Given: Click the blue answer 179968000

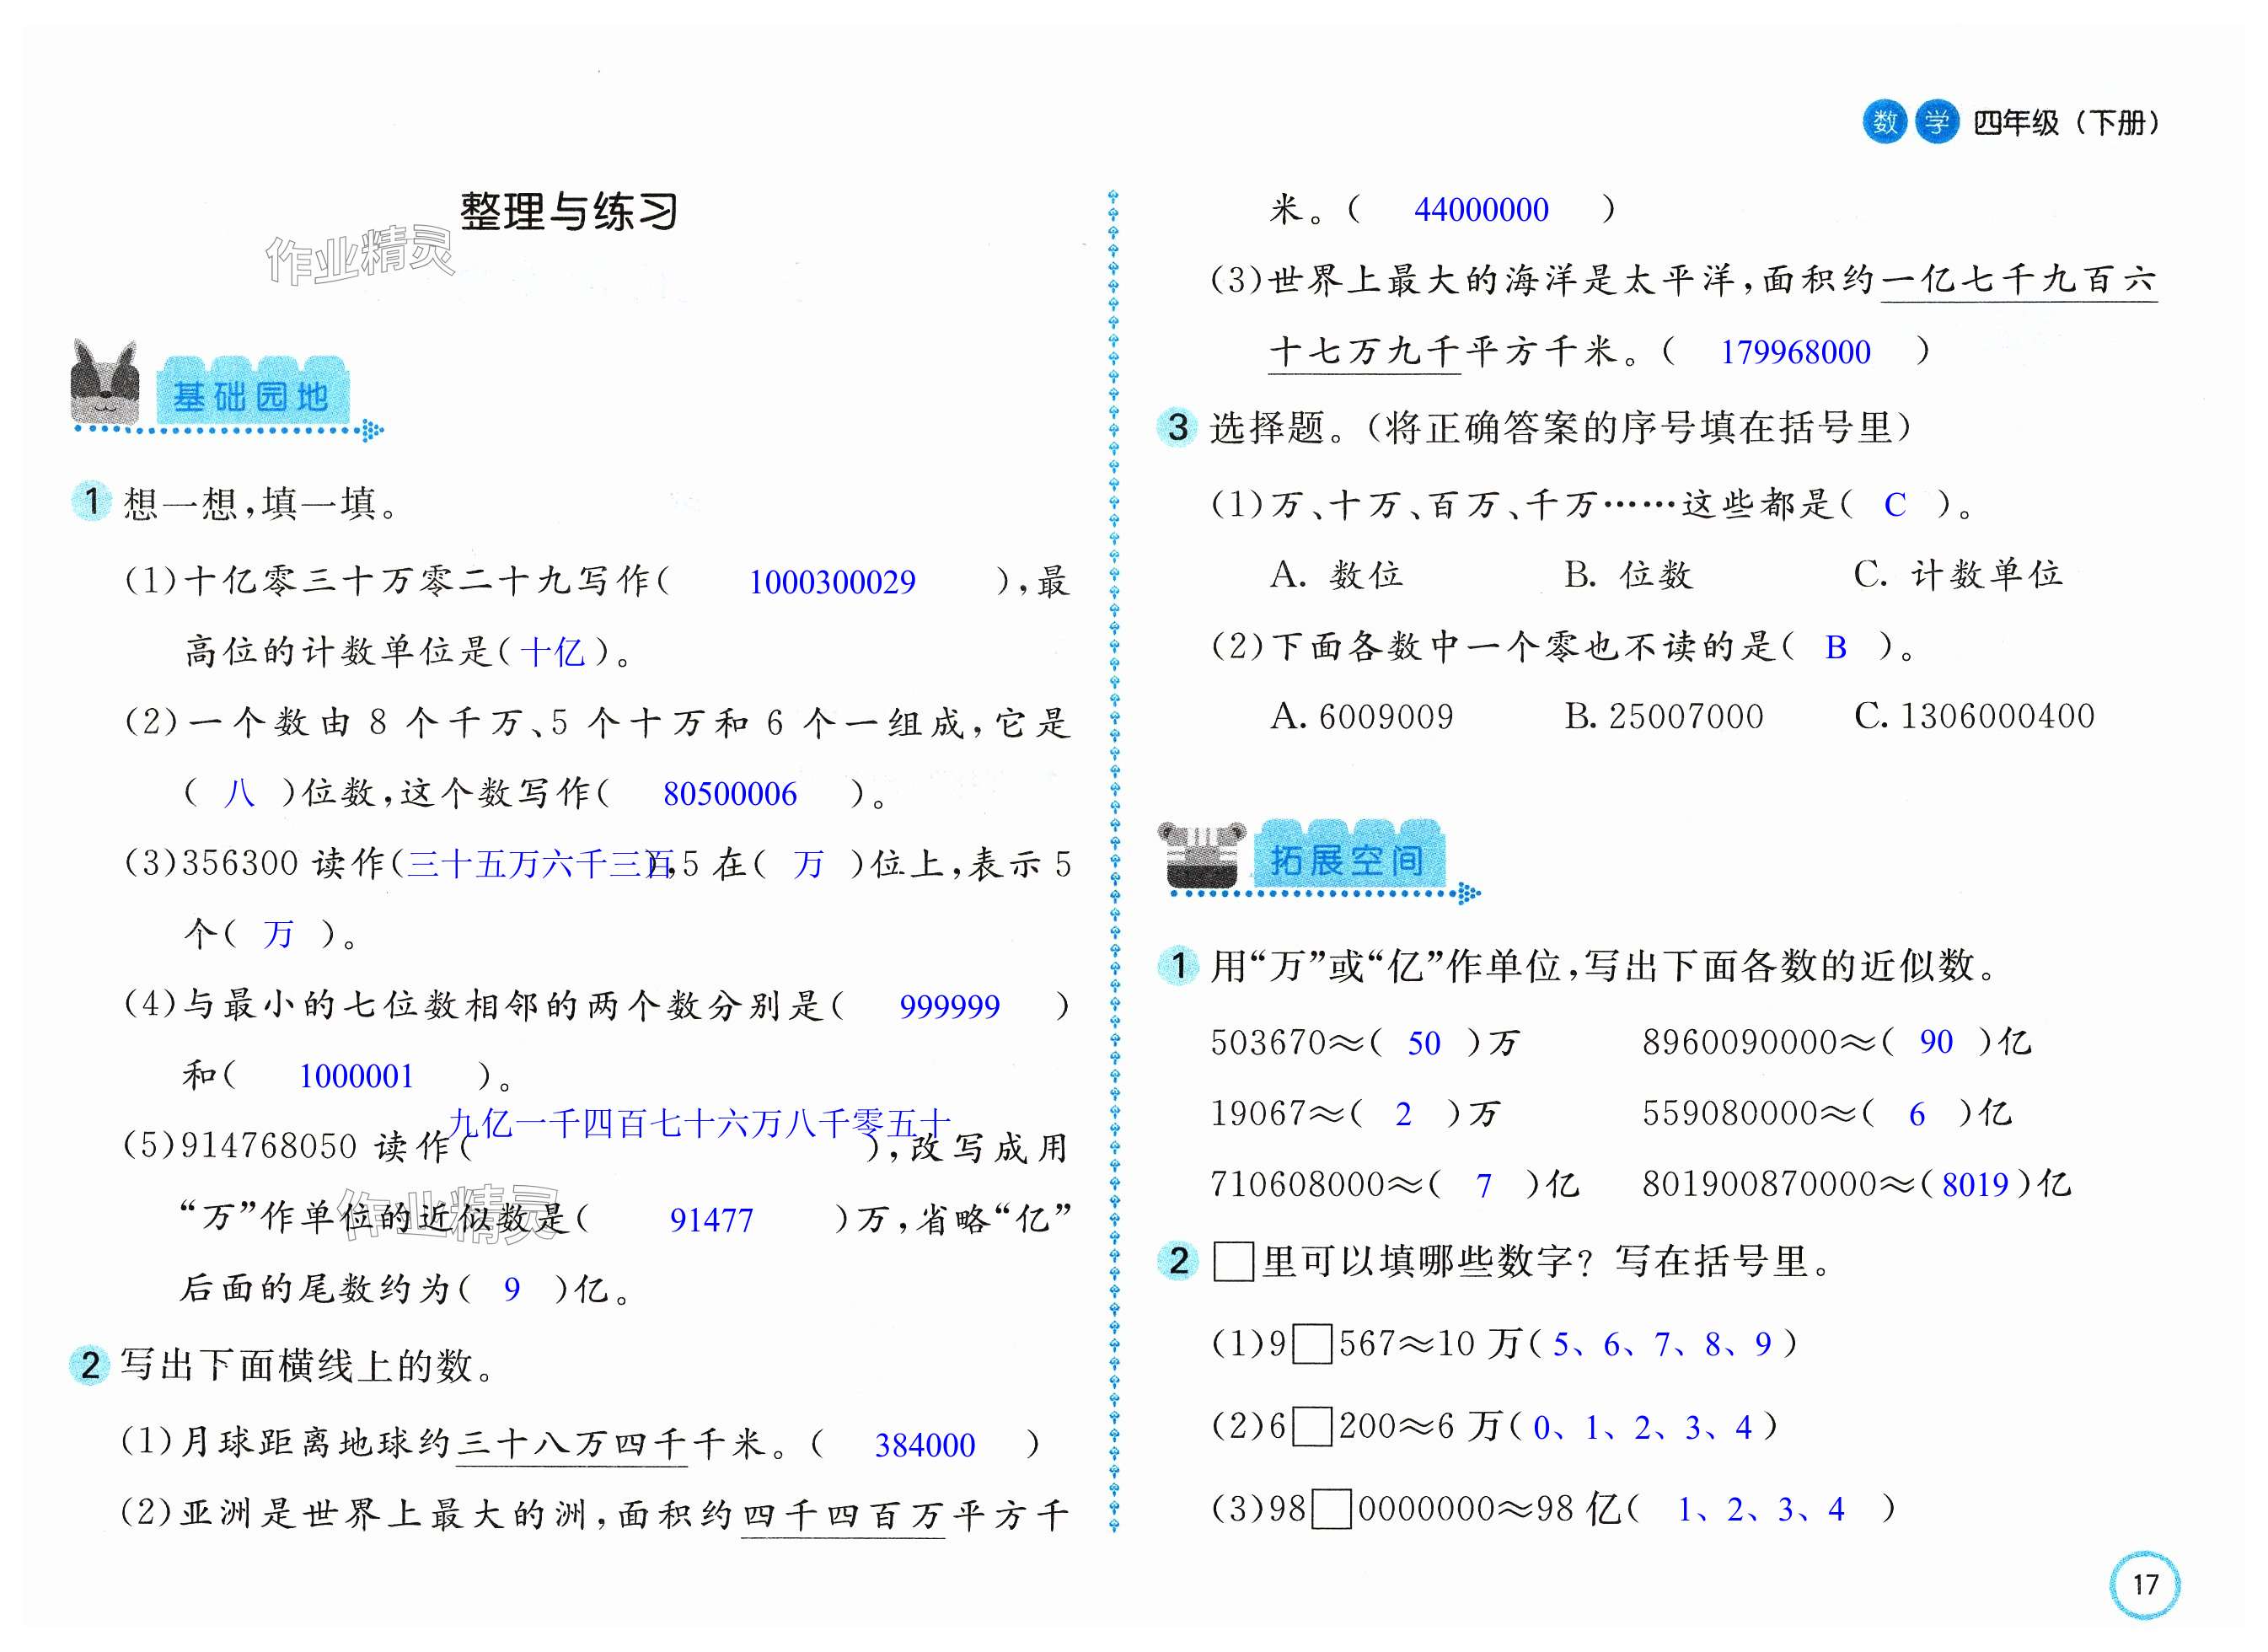Looking at the screenshot, I should (x=1795, y=352).
